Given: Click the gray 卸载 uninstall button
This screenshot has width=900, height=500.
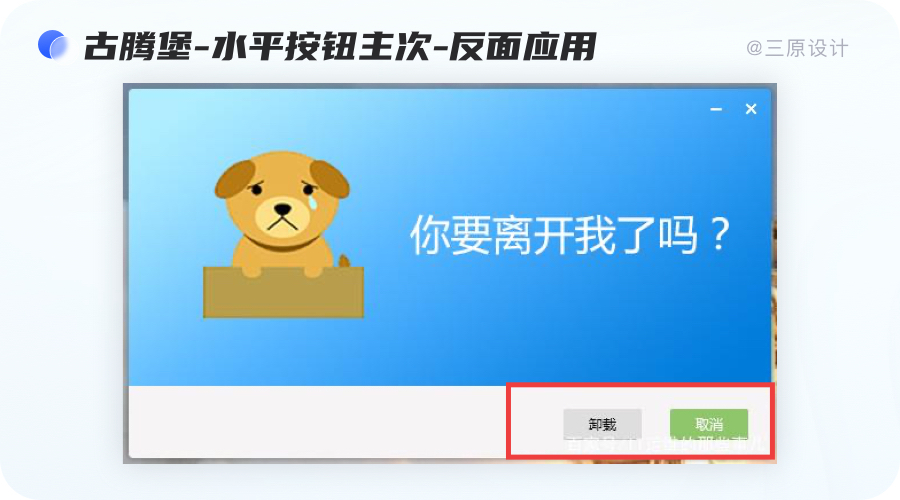Looking at the screenshot, I should [602, 424].
